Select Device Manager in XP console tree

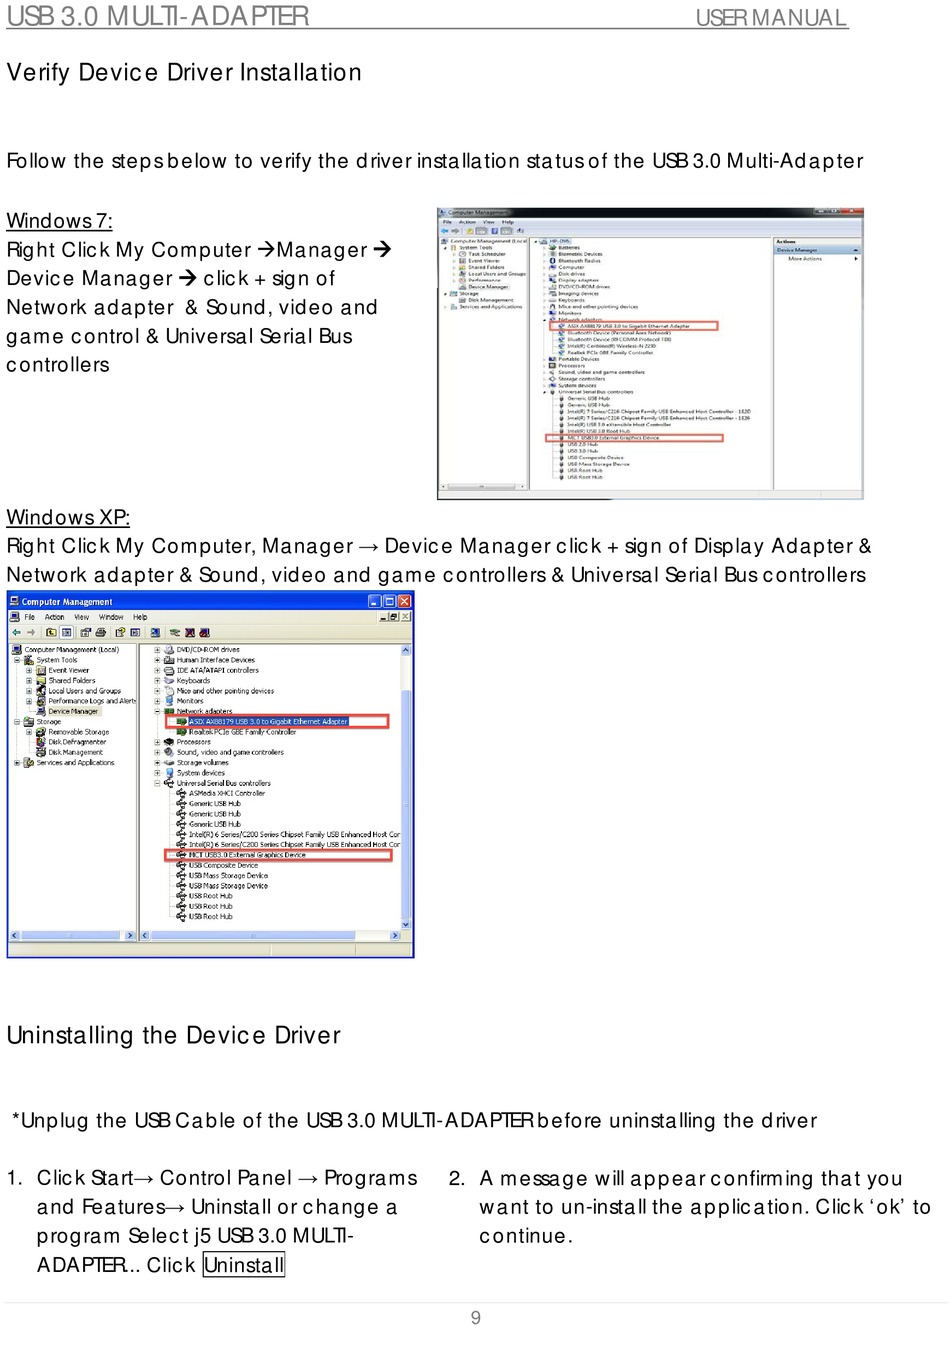[73, 711]
